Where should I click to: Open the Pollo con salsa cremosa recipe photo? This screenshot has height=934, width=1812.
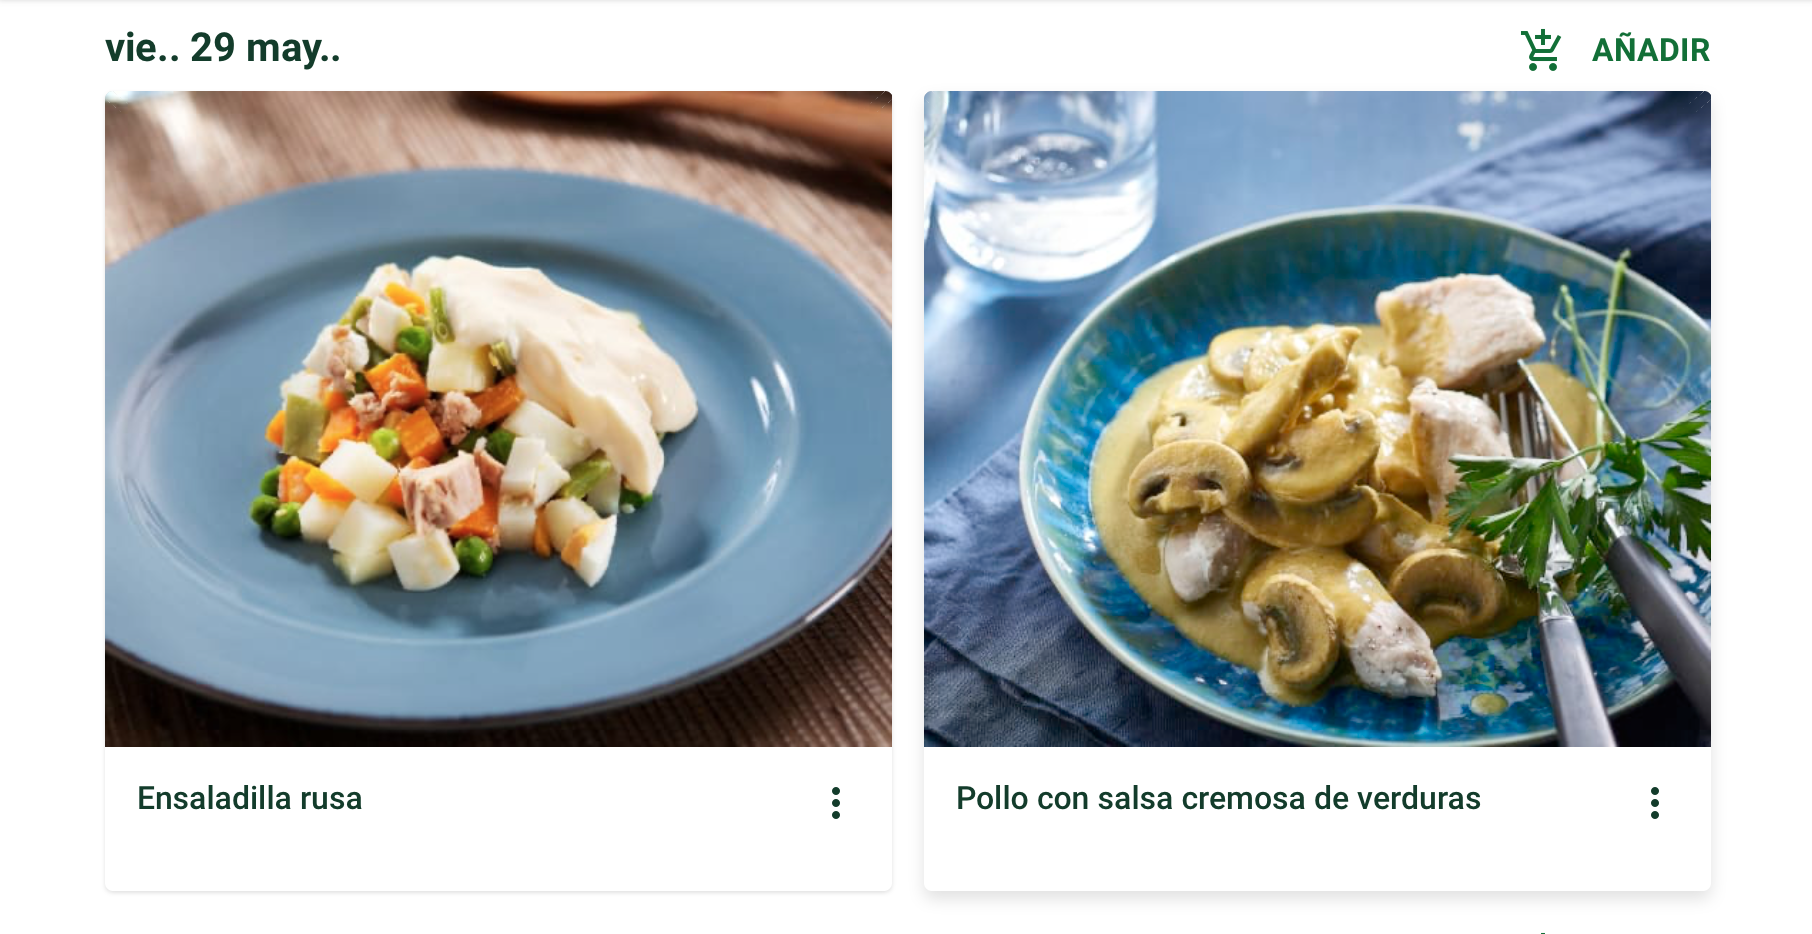pyautogui.click(x=1317, y=419)
